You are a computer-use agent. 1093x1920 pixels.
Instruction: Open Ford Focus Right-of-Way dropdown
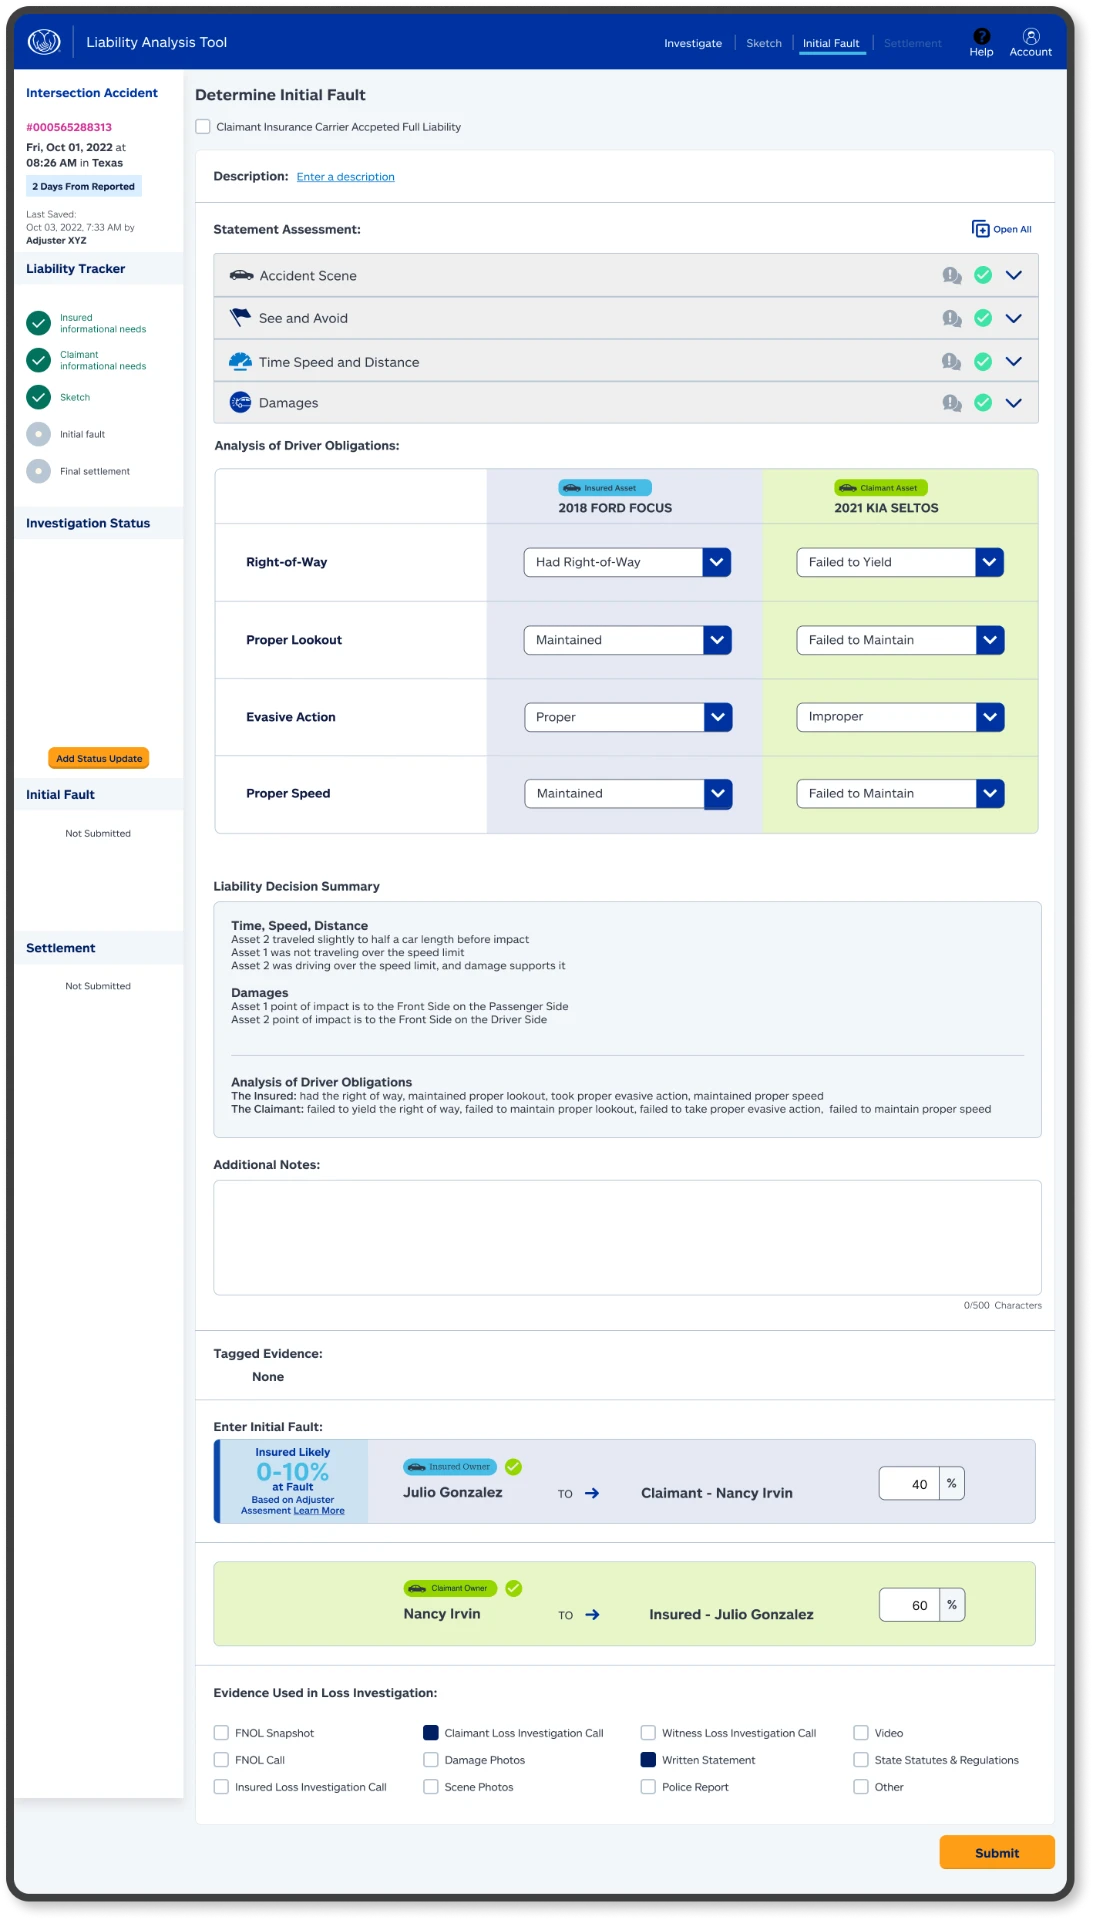click(x=627, y=562)
